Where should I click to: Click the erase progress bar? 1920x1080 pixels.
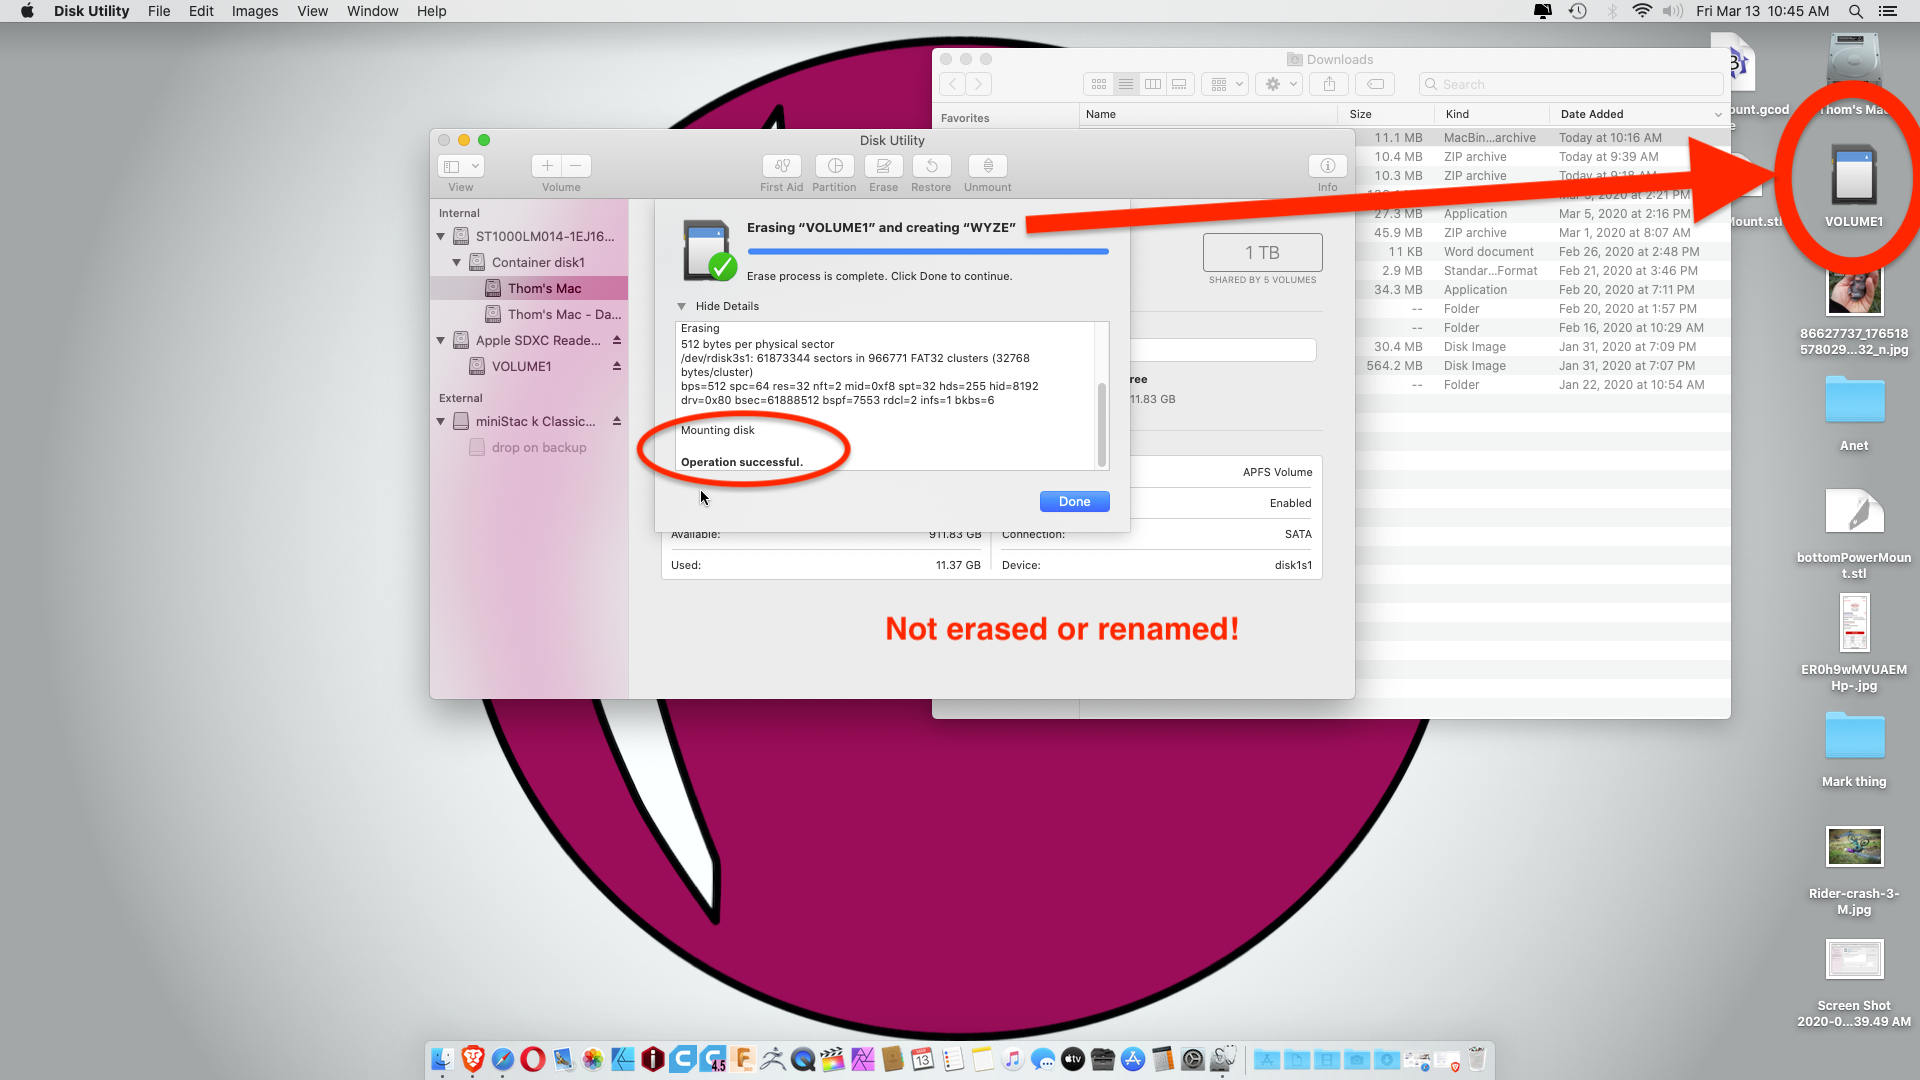pyautogui.click(x=927, y=252)
